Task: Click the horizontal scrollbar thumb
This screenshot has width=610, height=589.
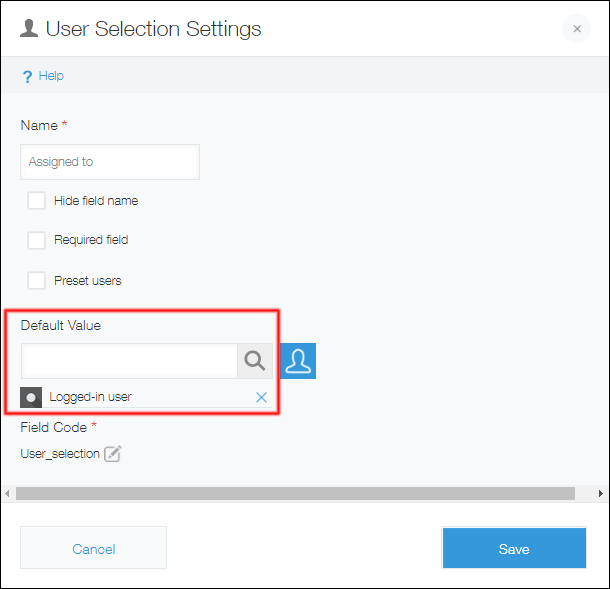Action: pyautogui.click(x=295, y=493)
